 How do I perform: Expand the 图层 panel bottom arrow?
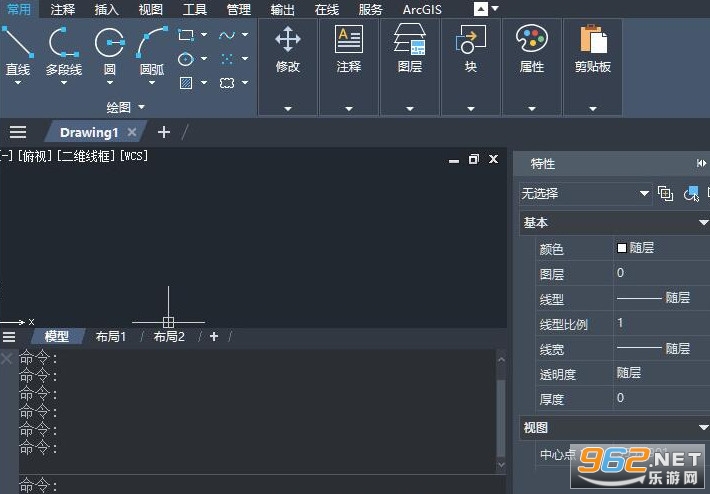(x=410, y=109)
